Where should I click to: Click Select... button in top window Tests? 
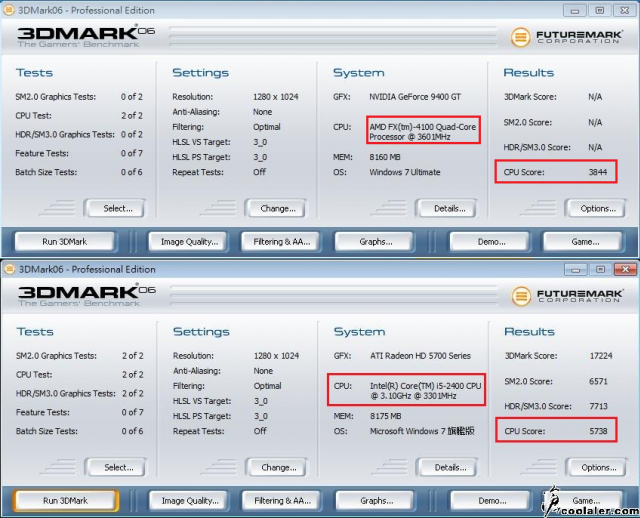115,208
